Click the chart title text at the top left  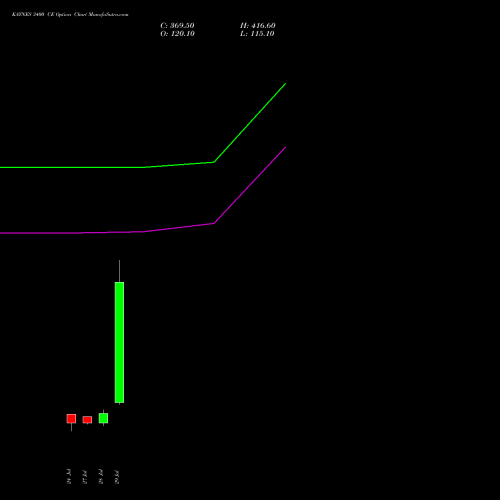[70, 14]
